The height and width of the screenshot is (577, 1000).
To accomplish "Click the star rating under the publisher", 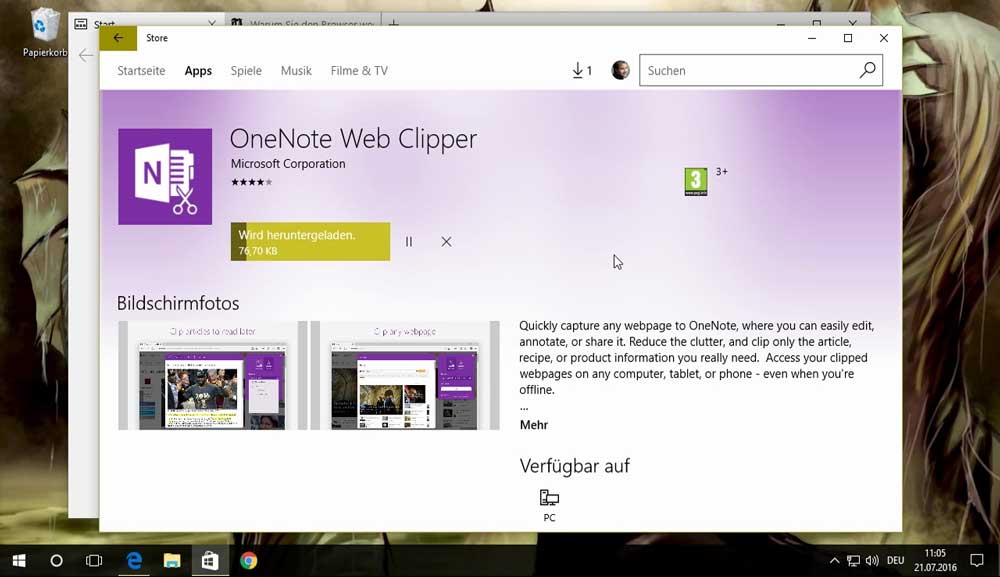I will [x=251, y=182].
